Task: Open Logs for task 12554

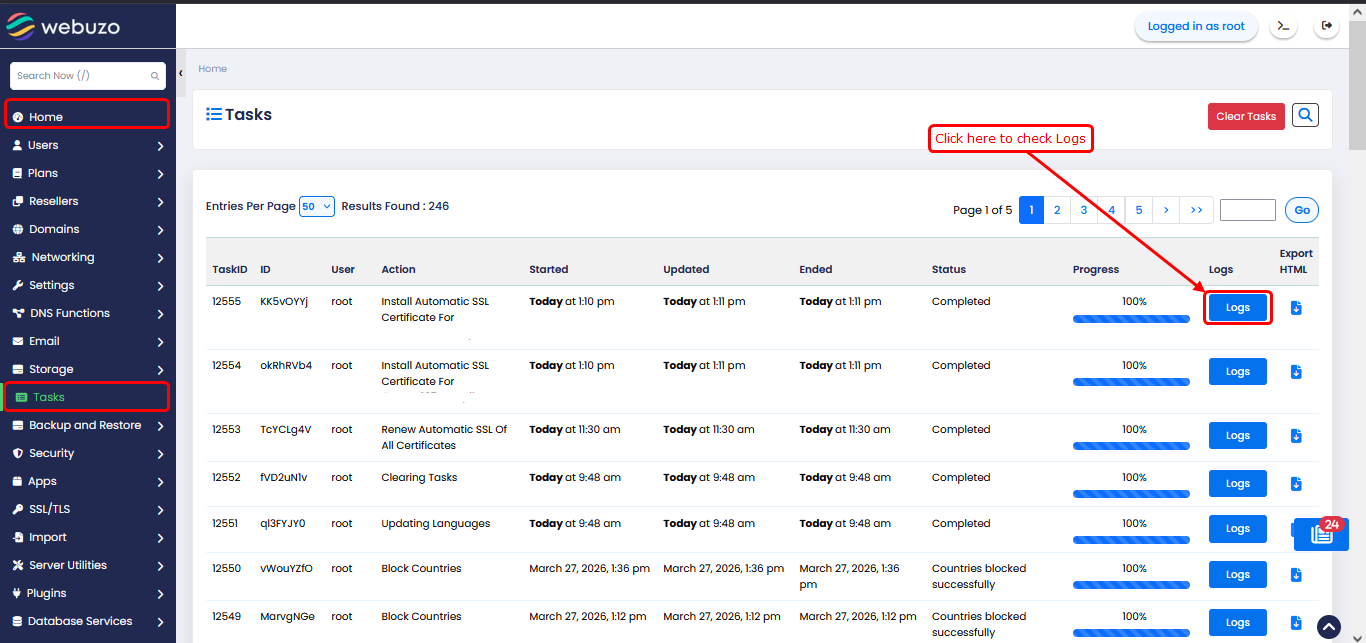Action: [1237, 372]
